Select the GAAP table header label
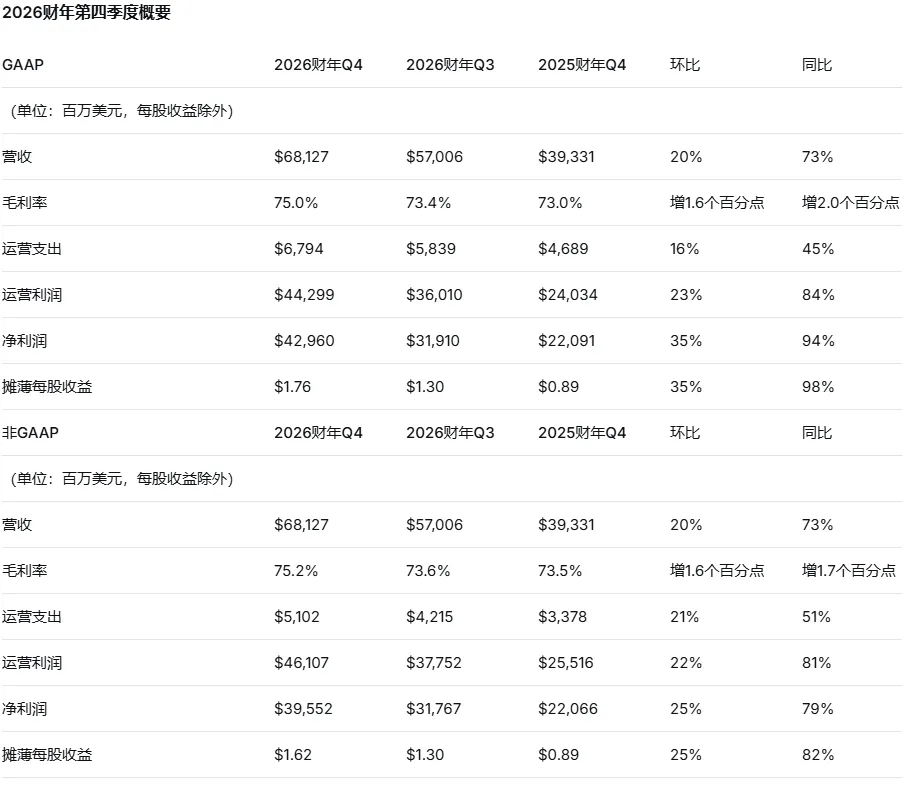The image size is (912, 786). click(23, 65)
